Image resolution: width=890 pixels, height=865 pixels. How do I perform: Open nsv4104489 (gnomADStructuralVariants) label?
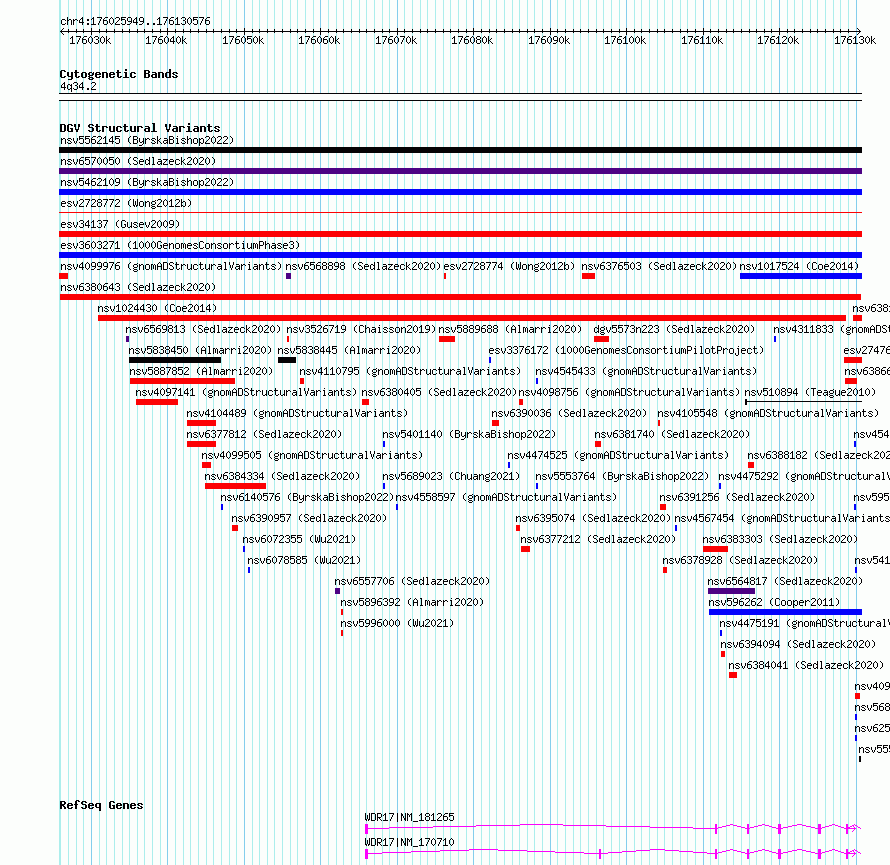(297, 413)
